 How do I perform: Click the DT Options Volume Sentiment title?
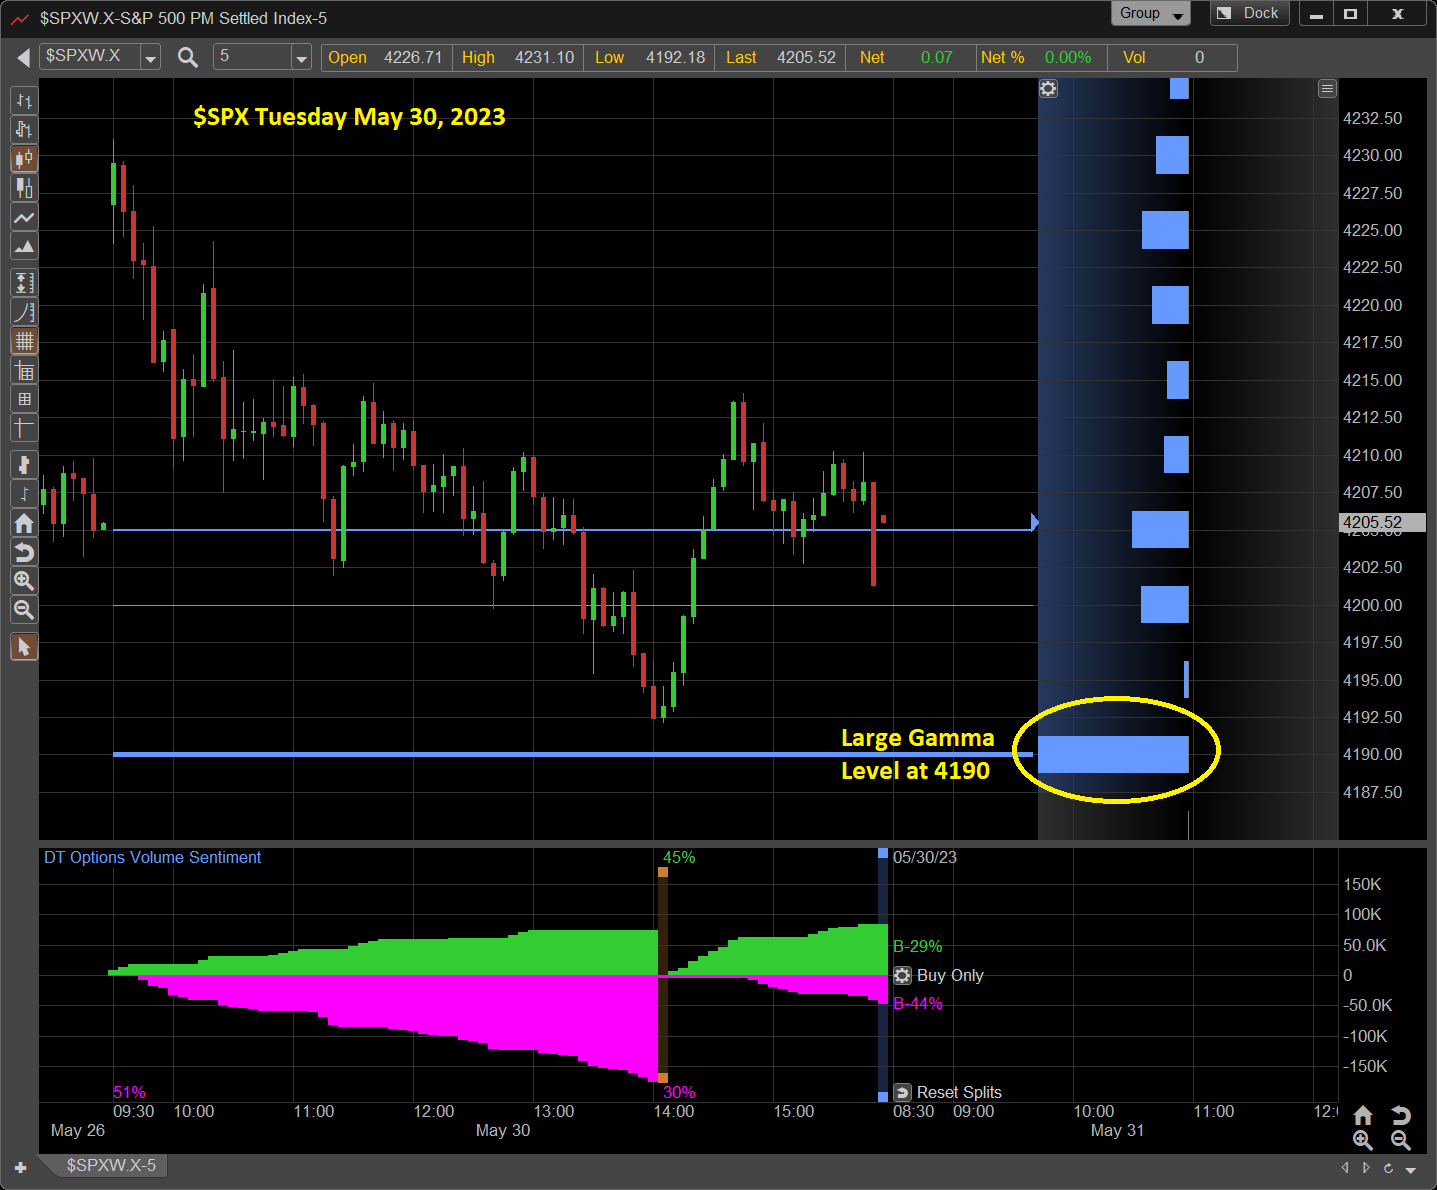(x=152, y=858)
